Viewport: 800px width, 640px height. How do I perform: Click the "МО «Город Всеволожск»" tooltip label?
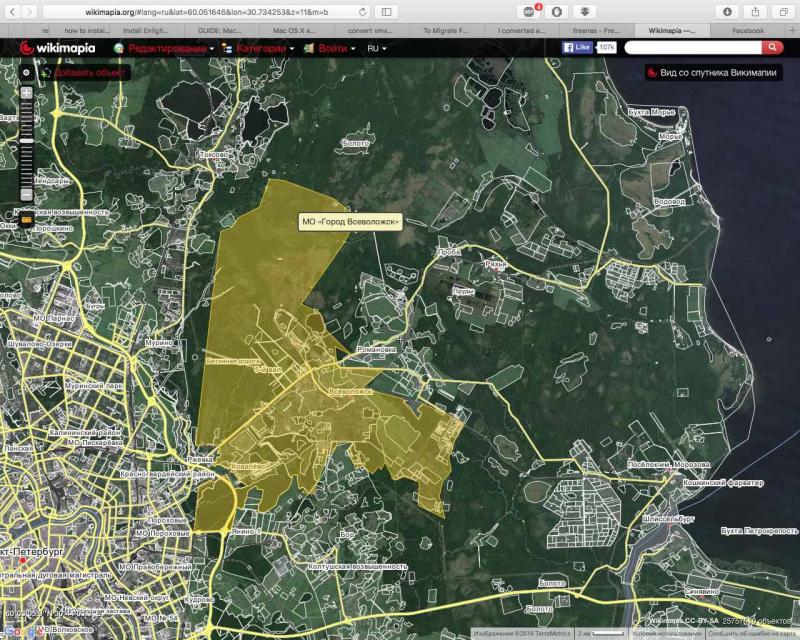(350, 221)
